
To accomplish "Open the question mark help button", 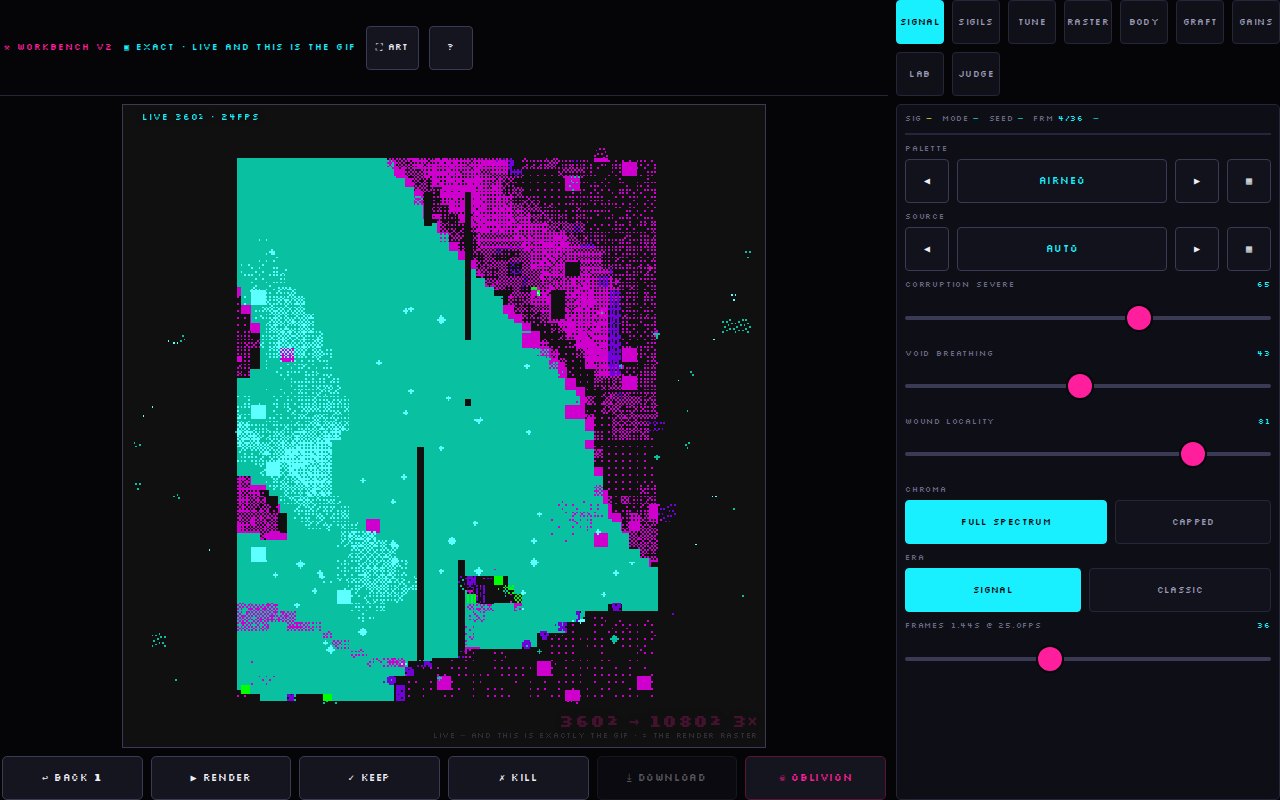I will coord(451,48).
